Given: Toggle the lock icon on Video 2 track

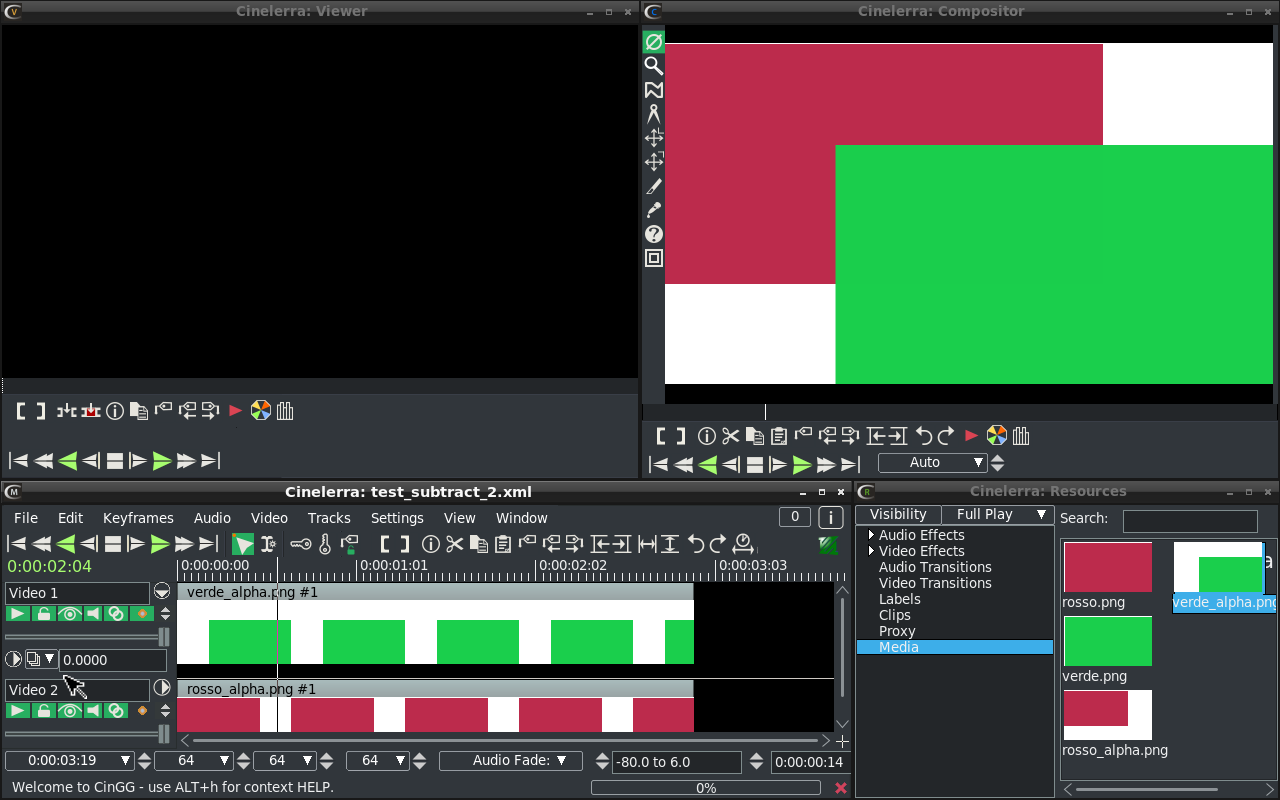Looking at the screenshot, I should tap(43, 711).
